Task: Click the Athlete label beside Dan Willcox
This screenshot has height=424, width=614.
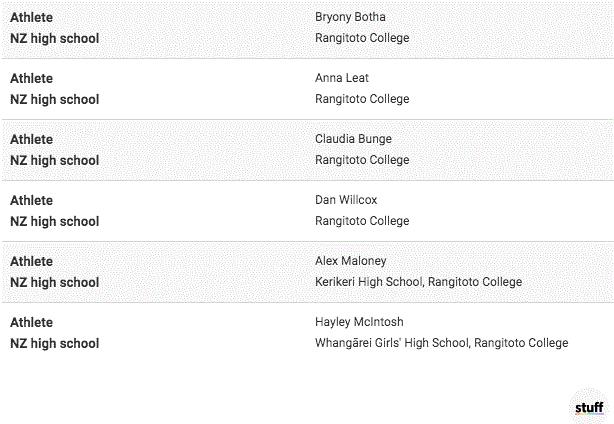Action: tap(32, 200)
